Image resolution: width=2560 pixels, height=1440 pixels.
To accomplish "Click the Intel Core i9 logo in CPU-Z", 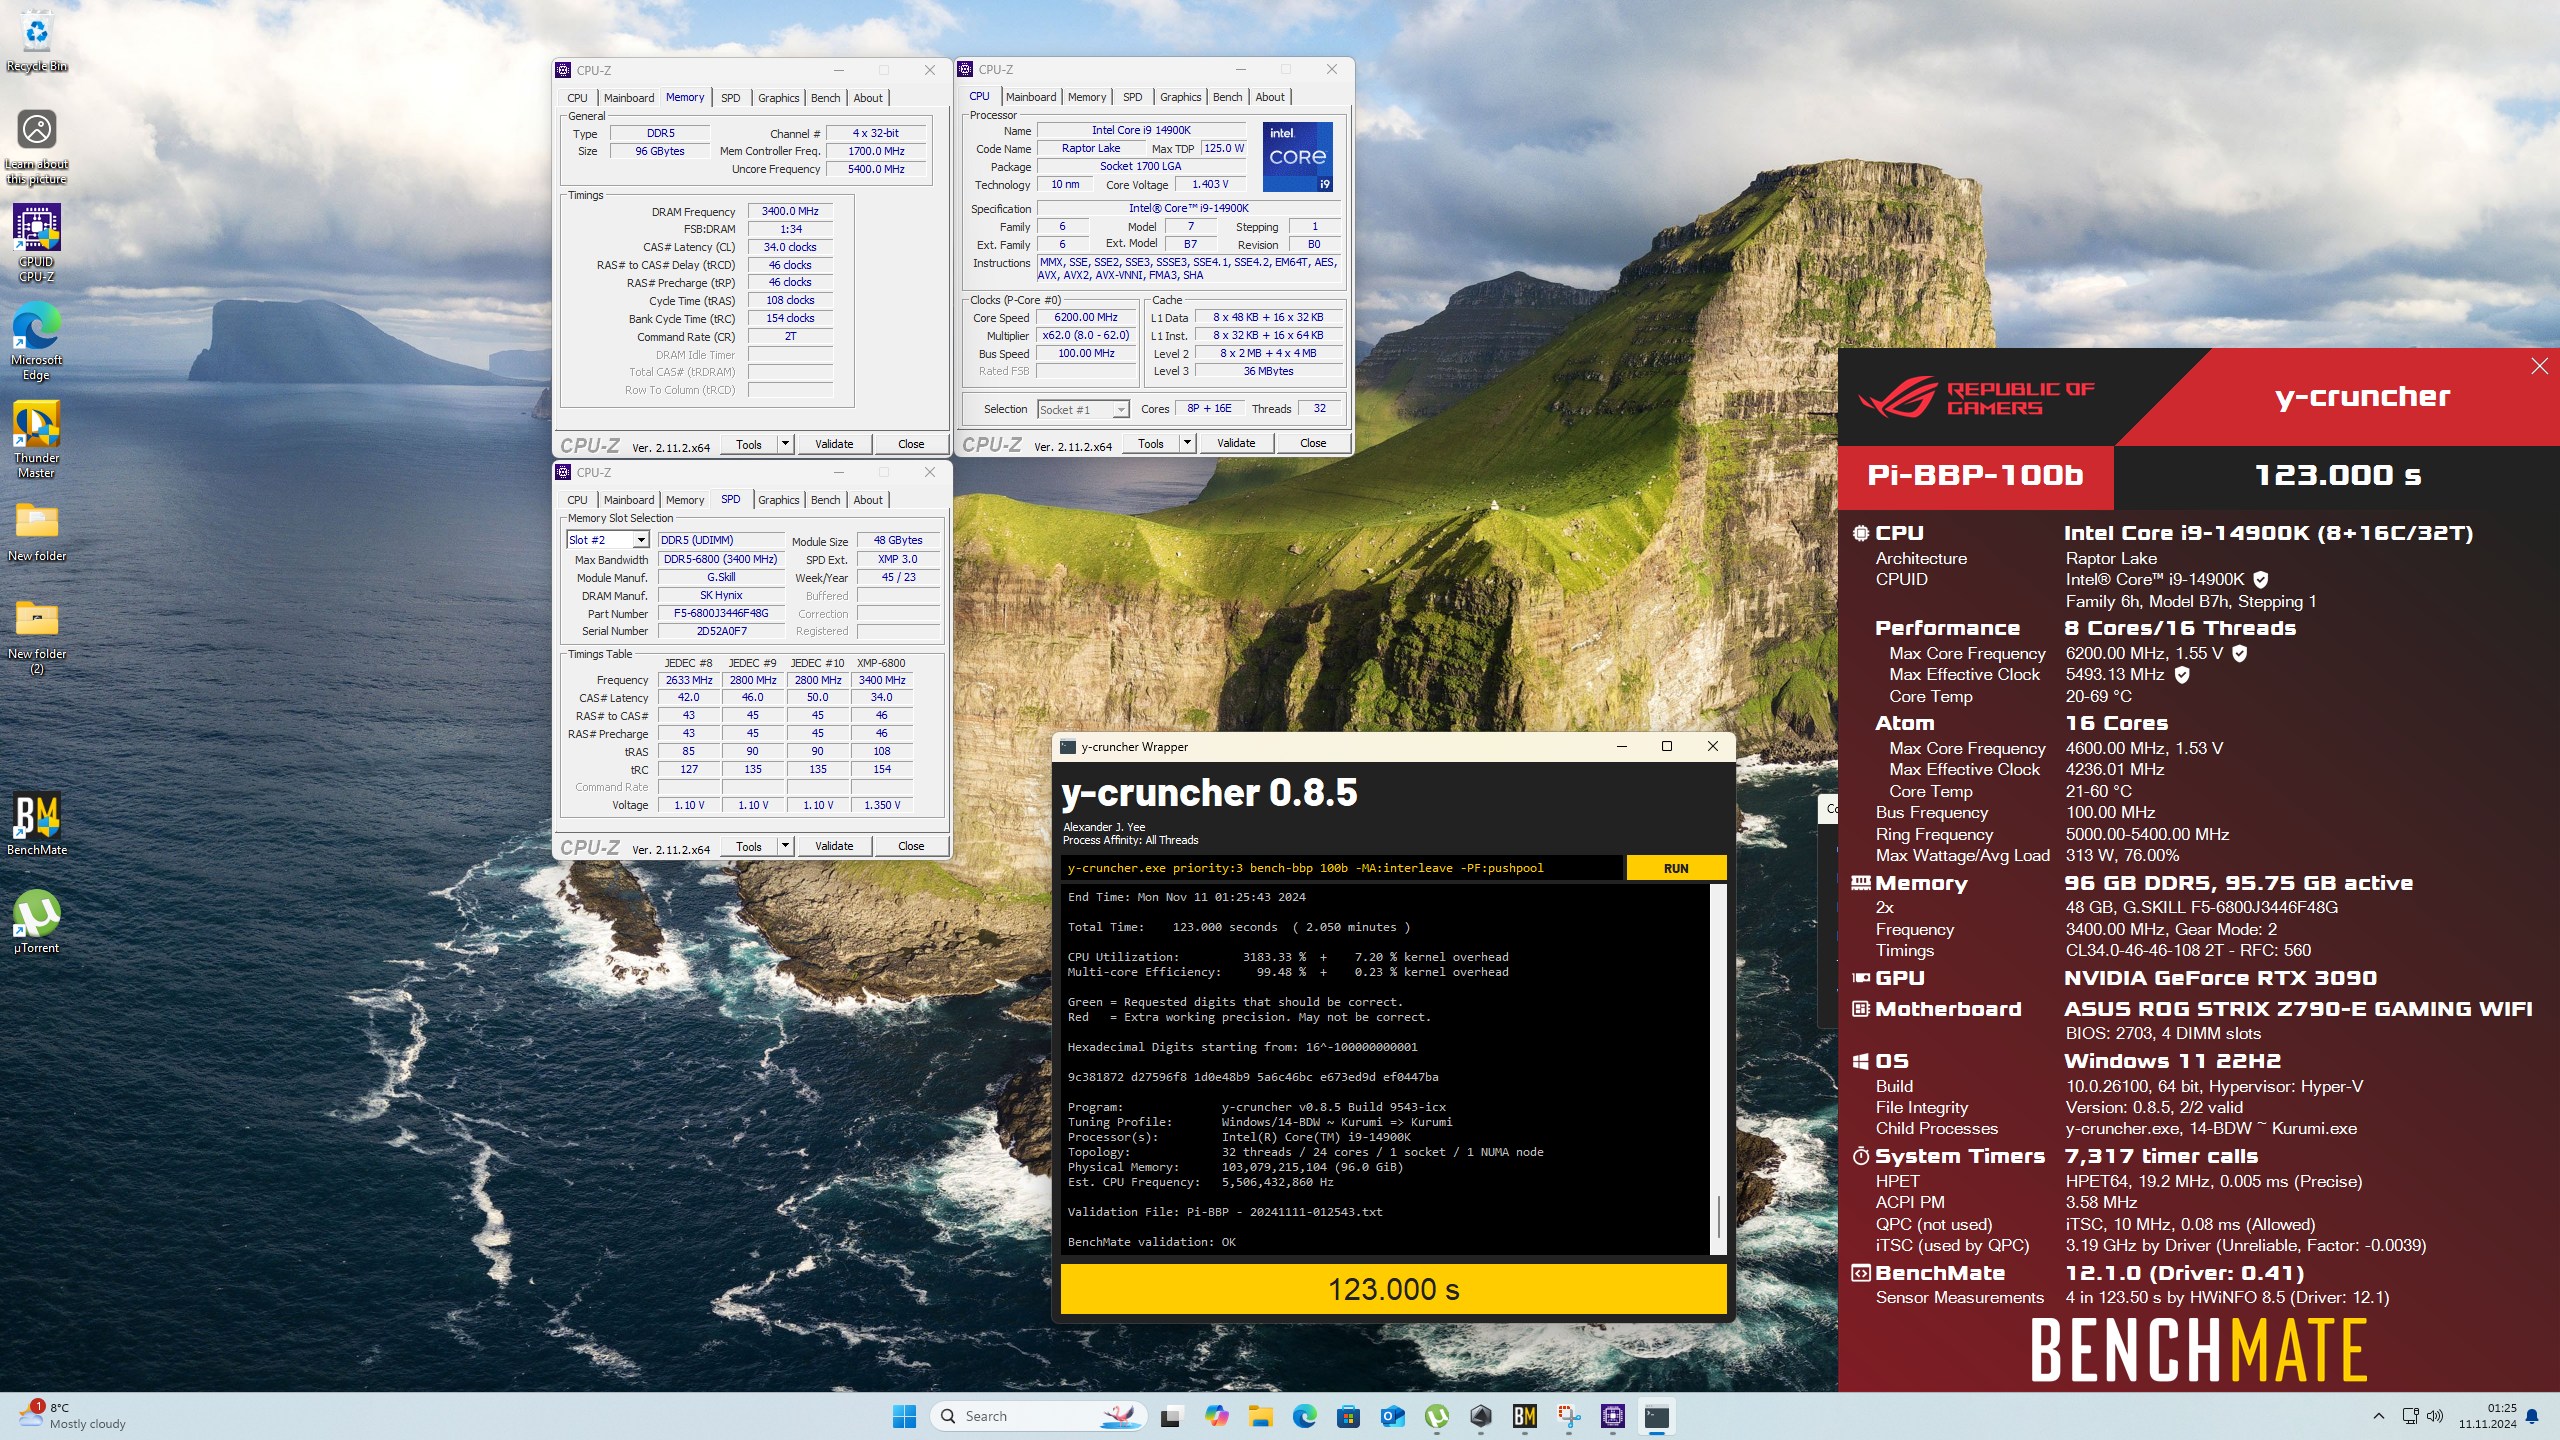I will point(1297,157).
